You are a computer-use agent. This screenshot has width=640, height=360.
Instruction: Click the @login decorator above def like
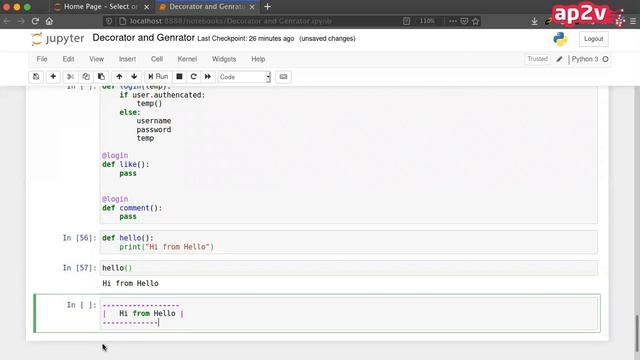coord(115,156)
